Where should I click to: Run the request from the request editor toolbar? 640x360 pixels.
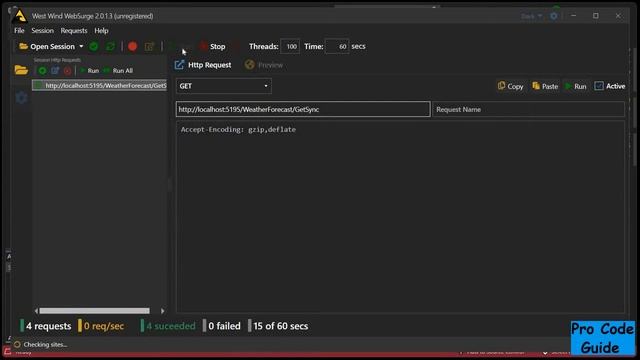[x=576, y=86]
